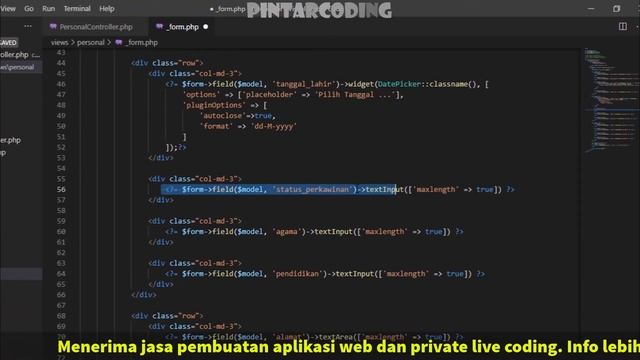Image resolution: width=640 pixels, height=360 pixels.
Task: Click 'tanggal_lahir' string on line 46
Action: (304, 84)
